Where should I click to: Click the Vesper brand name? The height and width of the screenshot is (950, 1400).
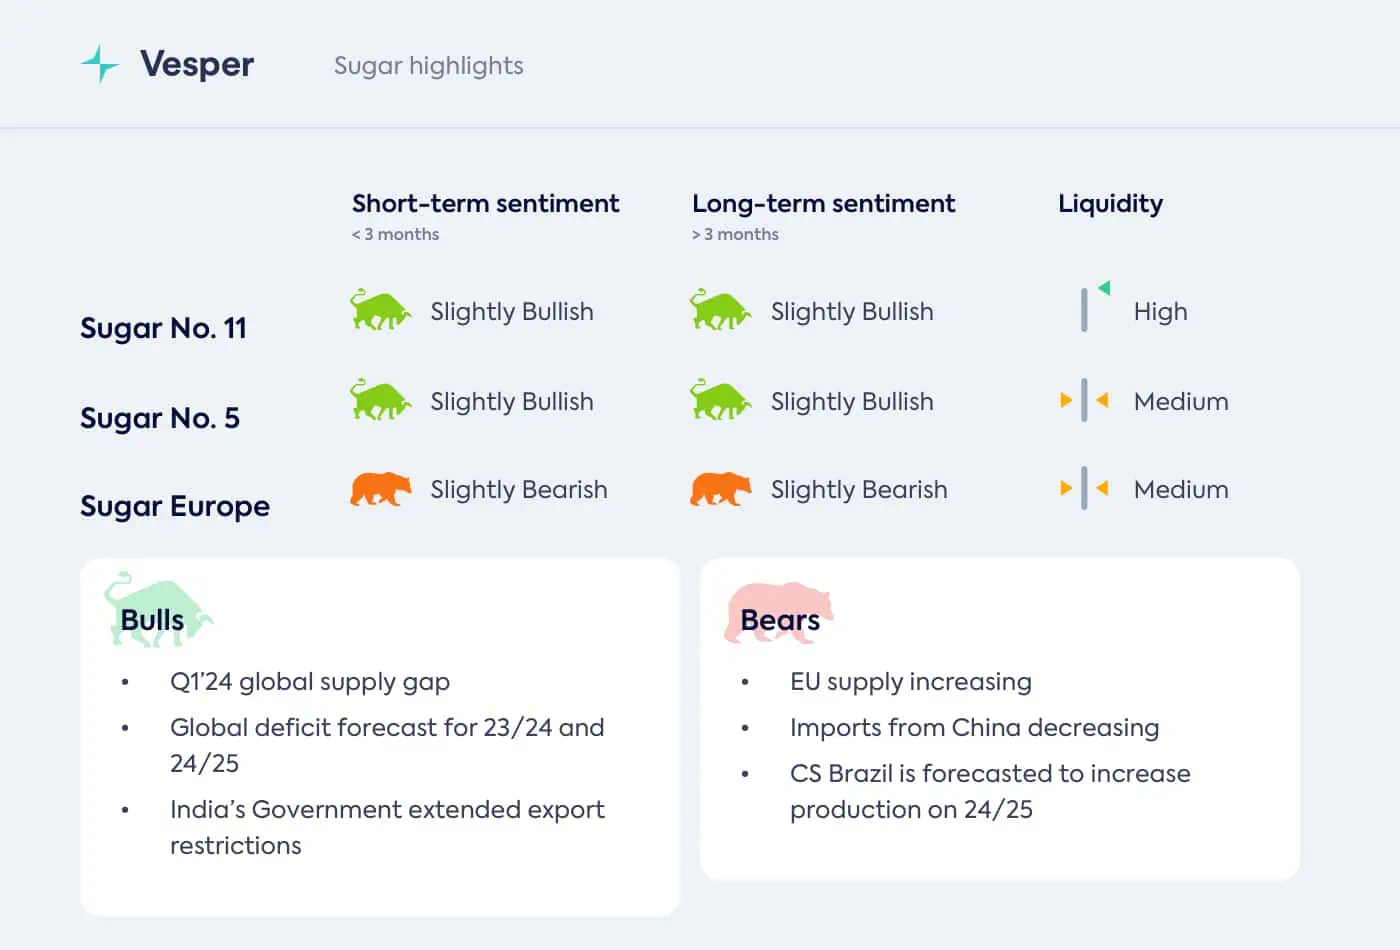pyautogui.click(x=197, y=64)
